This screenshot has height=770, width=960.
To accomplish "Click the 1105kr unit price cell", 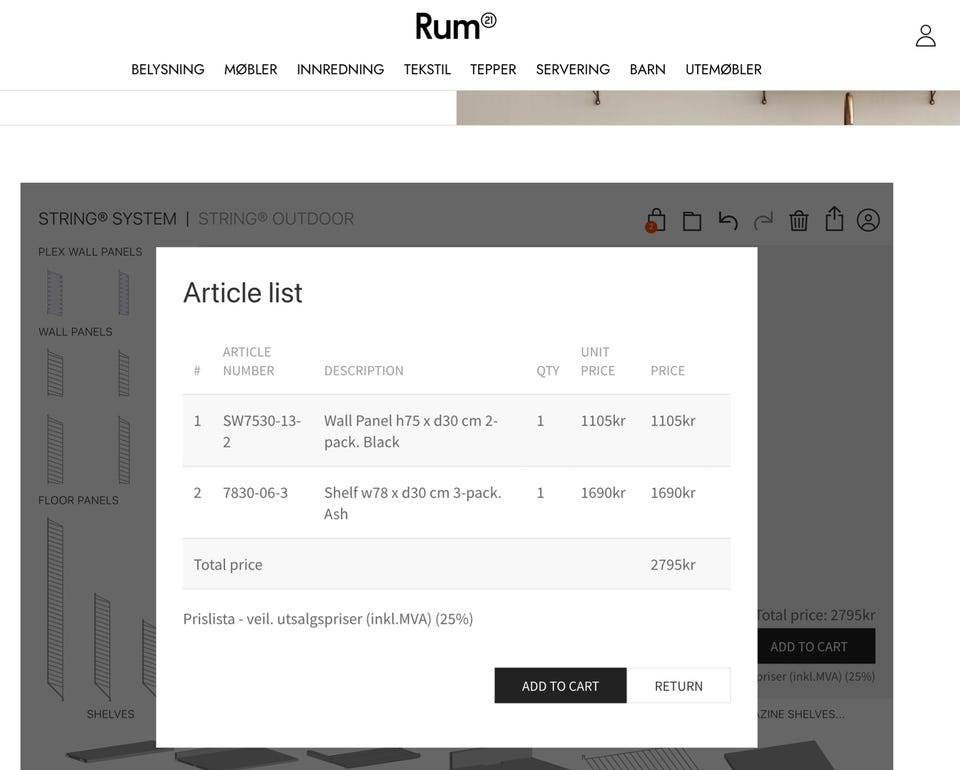I will click(603, 421).
